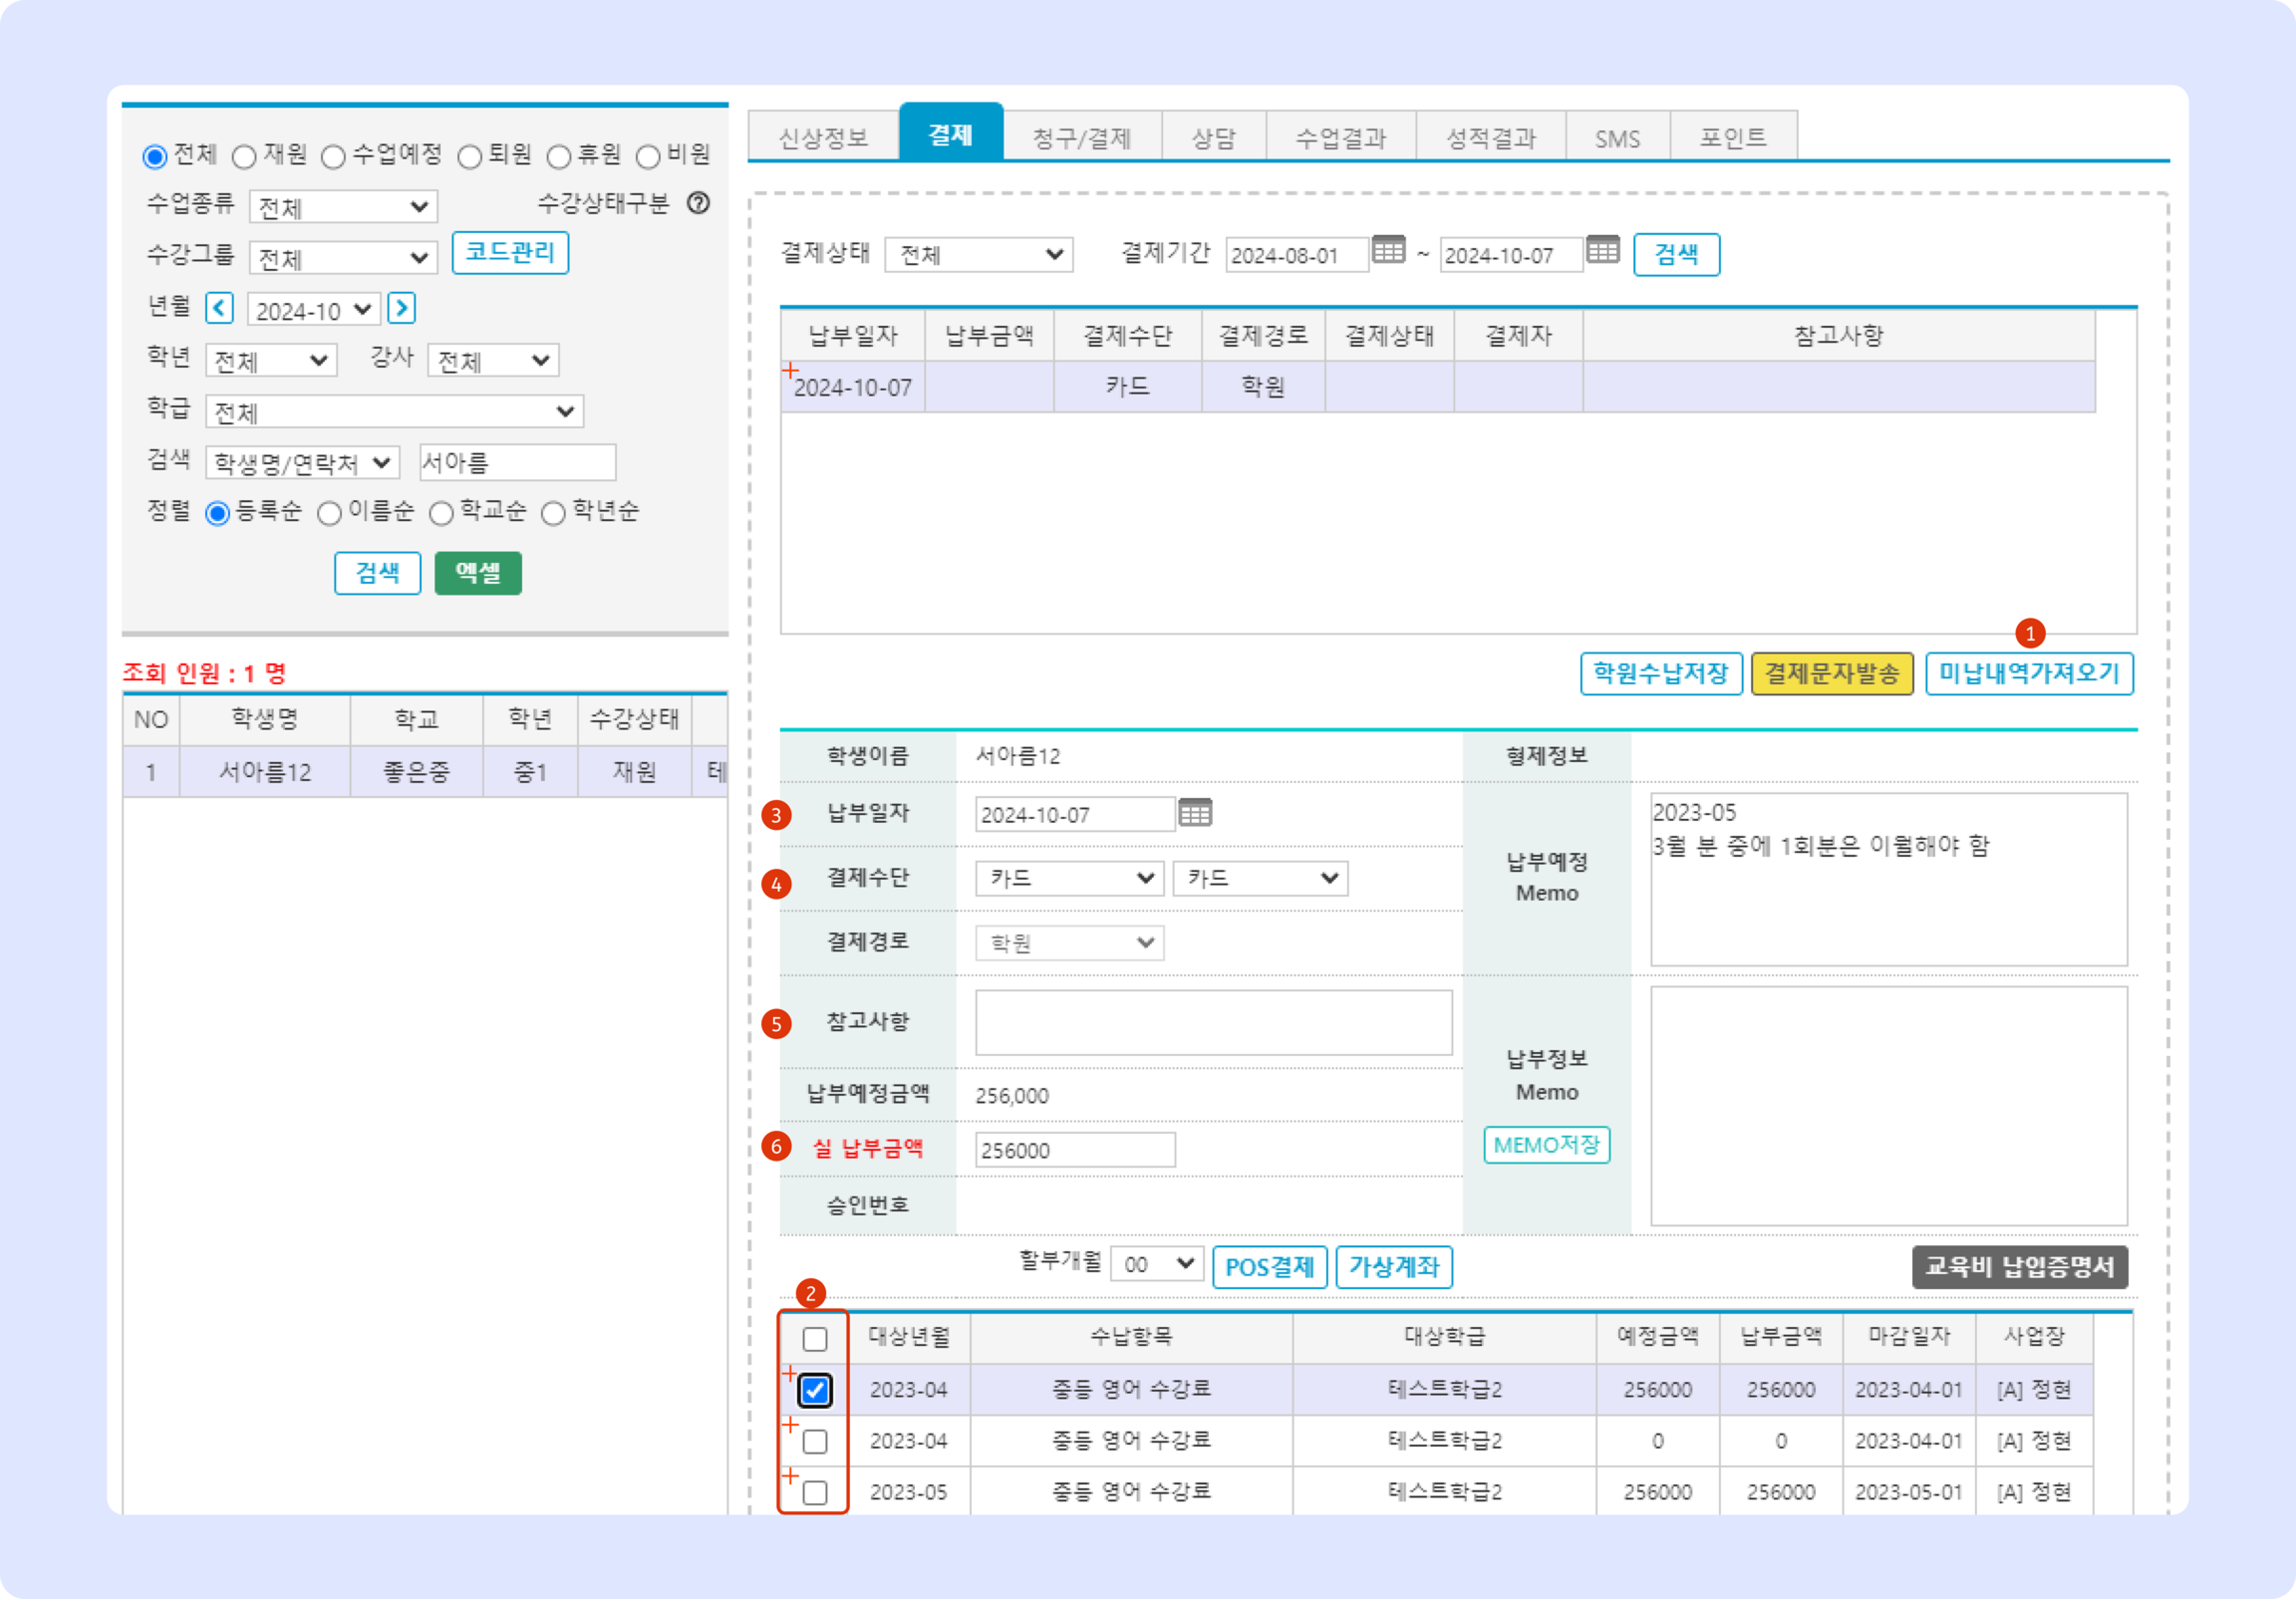The height and width of the screenshot is (1599, 2296).
Task: Toggle the select-all checkbox in the 수납항목 header
Action: (815, 1339)
